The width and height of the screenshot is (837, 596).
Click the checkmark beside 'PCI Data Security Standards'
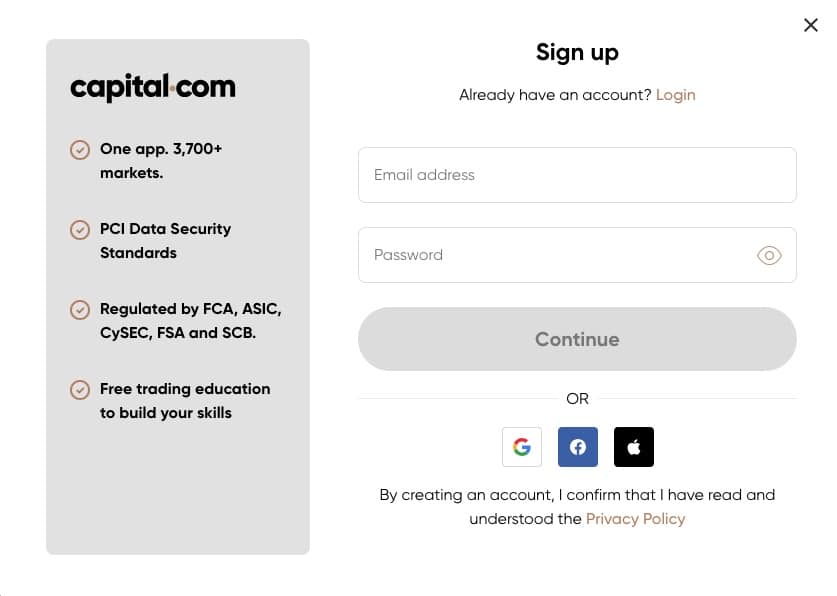pyautogui.click(x=80, y=230)
